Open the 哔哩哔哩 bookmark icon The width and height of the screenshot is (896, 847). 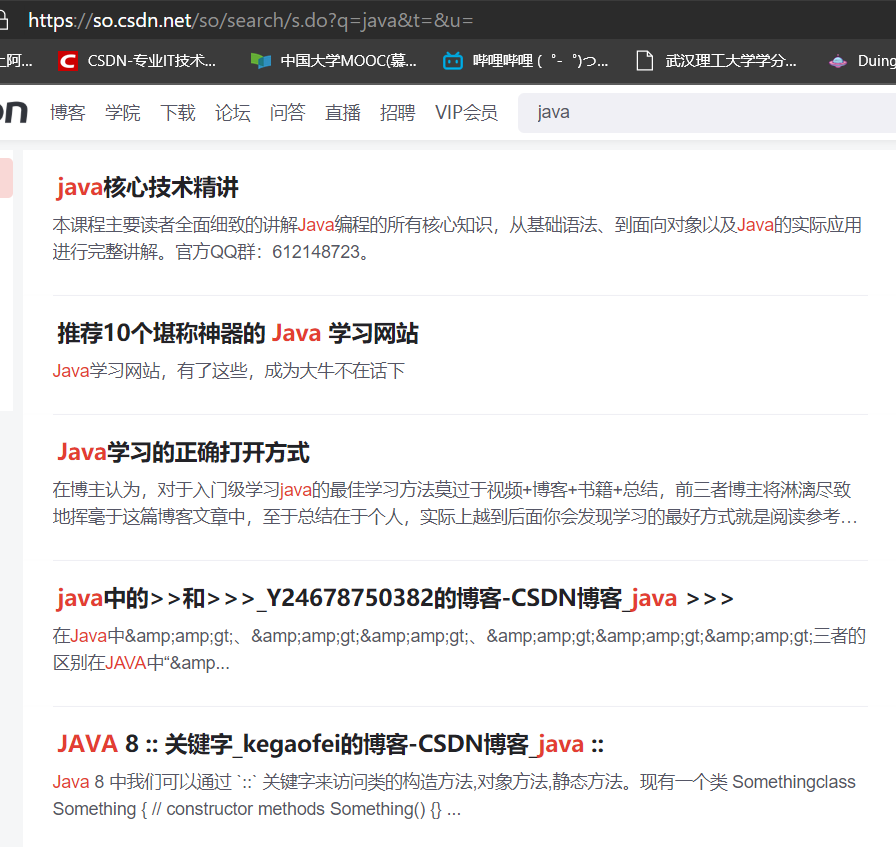click(453, 61)
